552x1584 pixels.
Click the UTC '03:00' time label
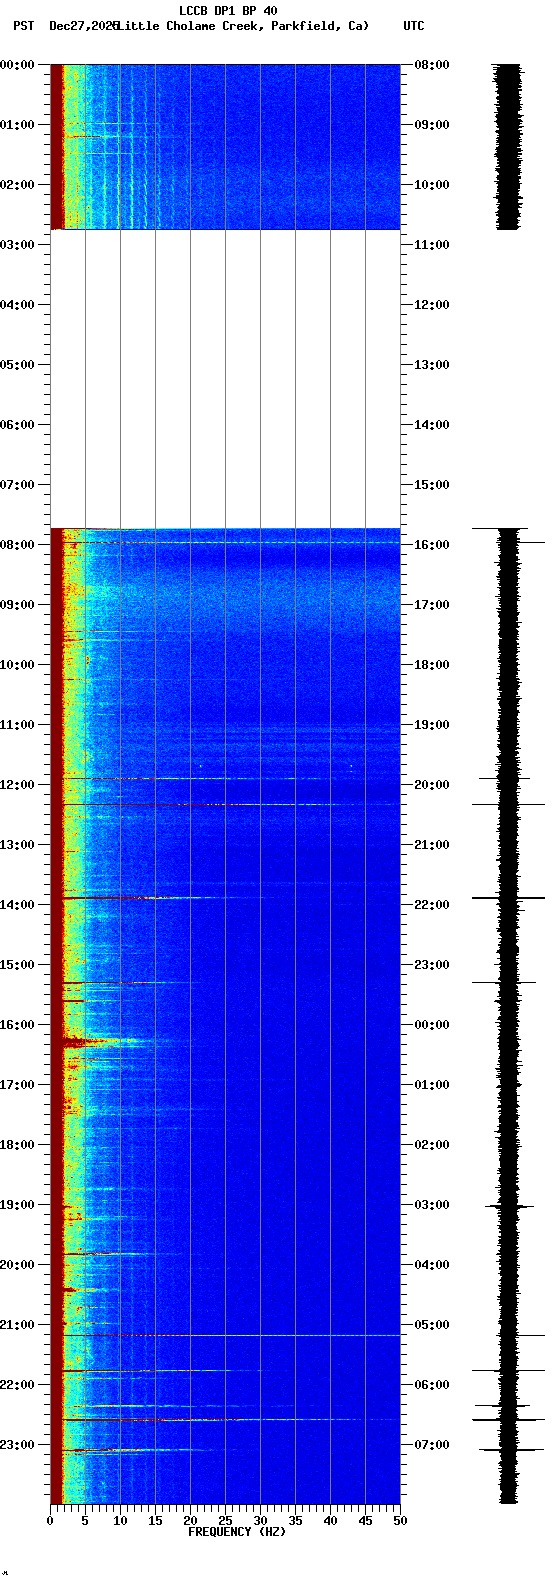tap(431, 1205)
